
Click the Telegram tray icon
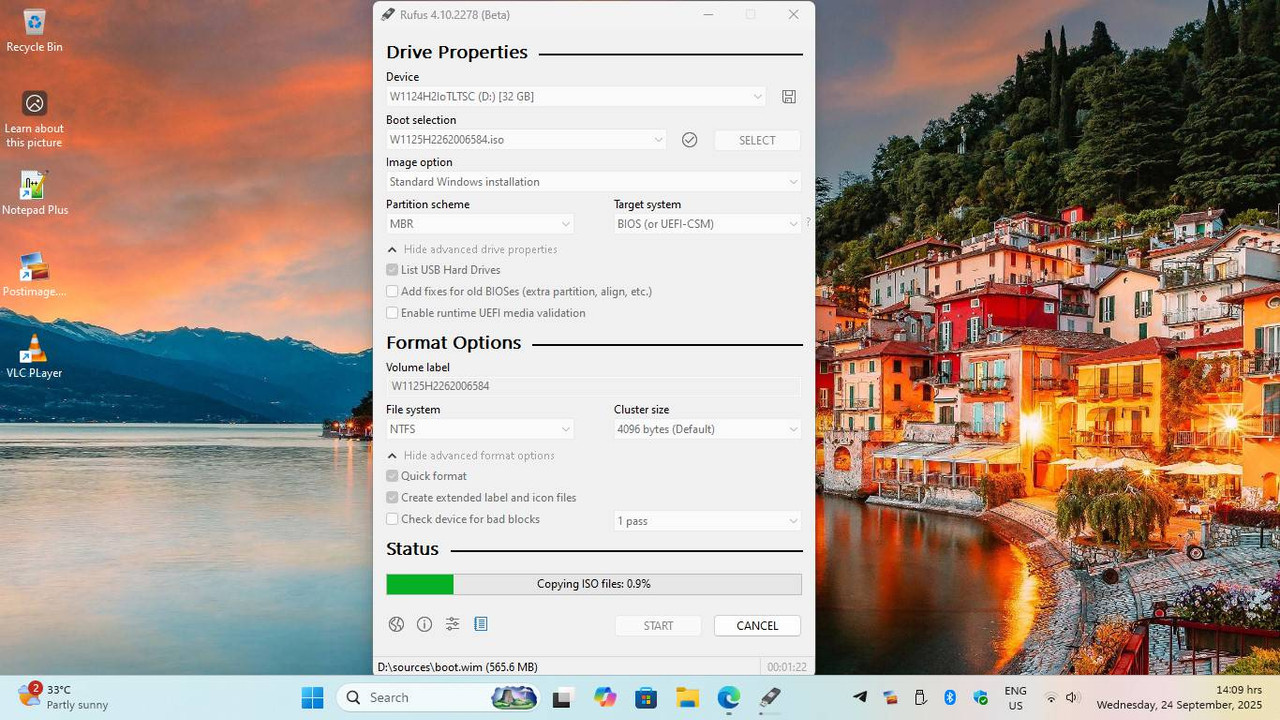(x=860, y=697)
